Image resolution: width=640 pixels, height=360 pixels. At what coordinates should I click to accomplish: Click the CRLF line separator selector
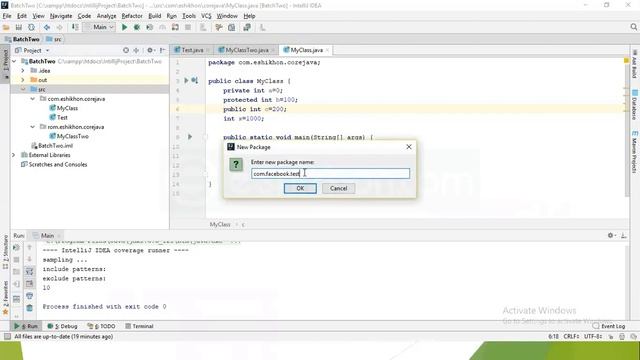click(x=571, y=336)
